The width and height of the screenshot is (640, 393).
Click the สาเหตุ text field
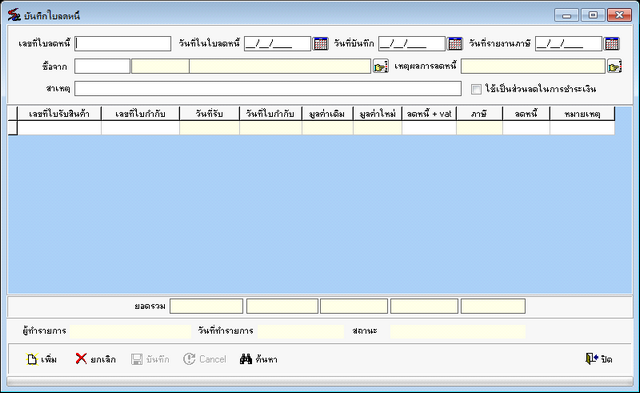pyautogui.click(x=268, y=89)
